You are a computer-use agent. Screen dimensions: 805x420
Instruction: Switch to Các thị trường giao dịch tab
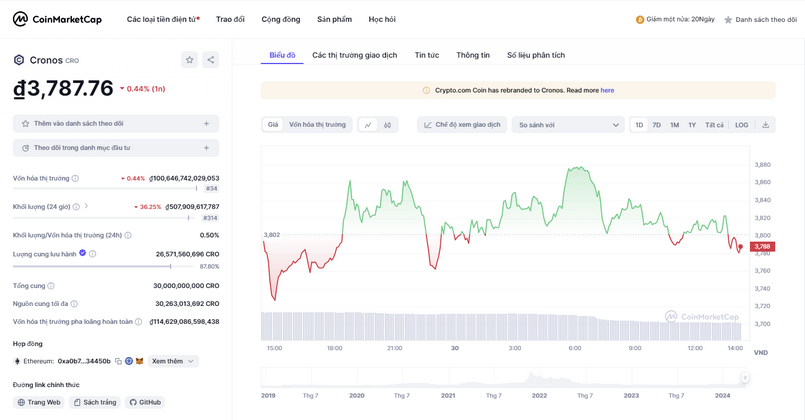(355, 55)
